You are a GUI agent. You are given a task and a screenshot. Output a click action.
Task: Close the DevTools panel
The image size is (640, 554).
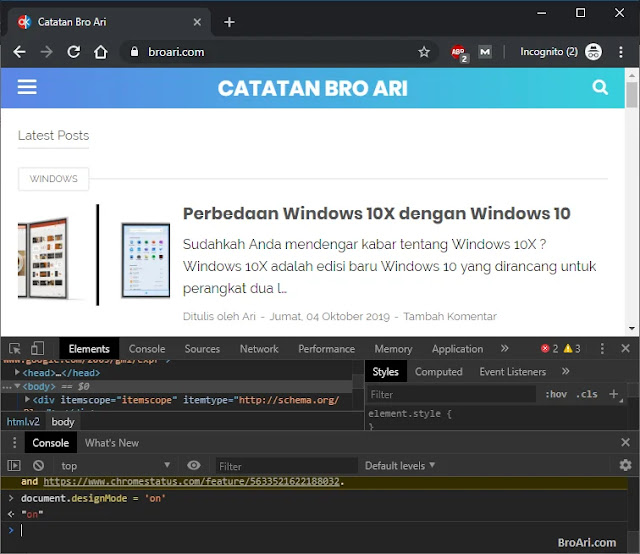point(625,348)
